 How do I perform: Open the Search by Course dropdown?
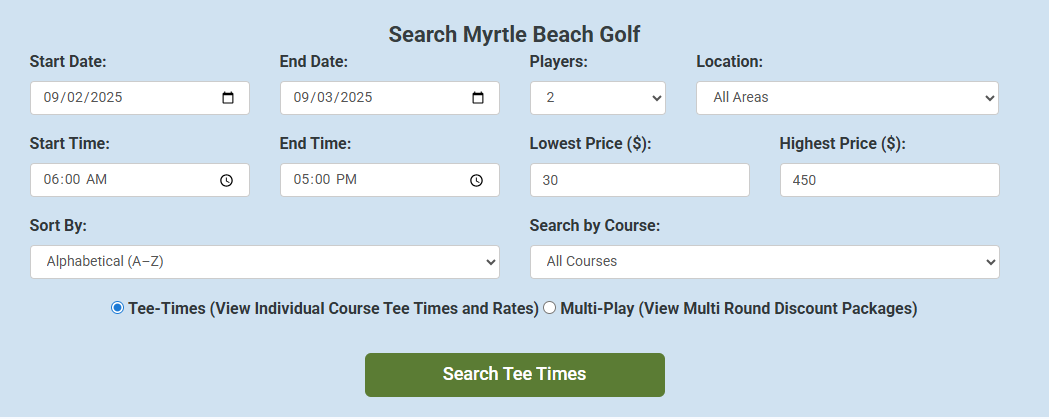point(764,262)
